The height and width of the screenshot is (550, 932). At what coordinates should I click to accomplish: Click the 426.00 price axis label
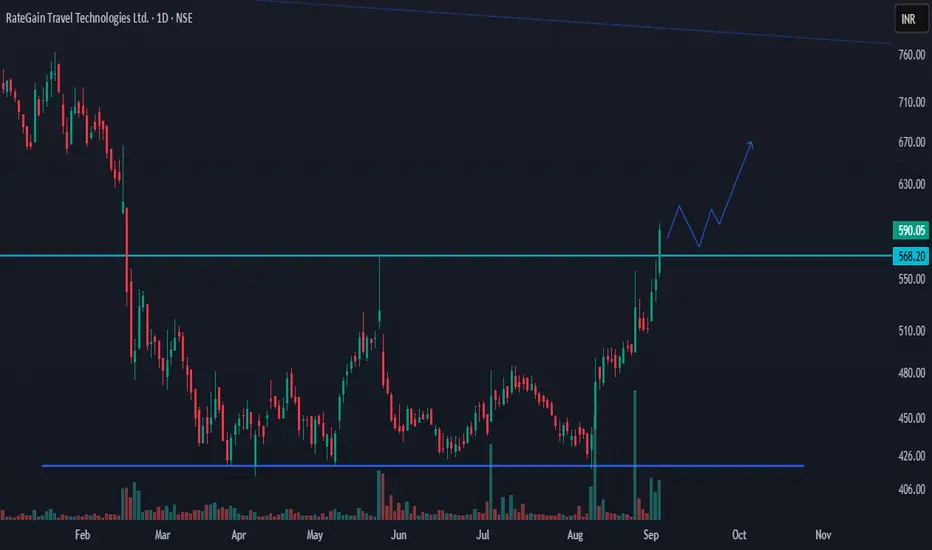(x=911, y=456)
